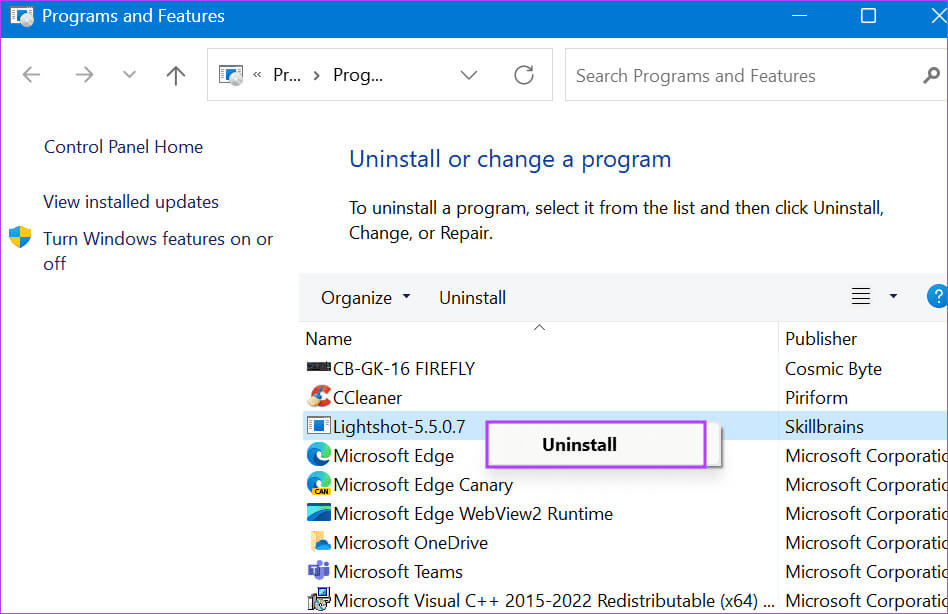This screenshot has height=614, width=948.
Task: Open Turn Windows features on or off
Action: 158,251
